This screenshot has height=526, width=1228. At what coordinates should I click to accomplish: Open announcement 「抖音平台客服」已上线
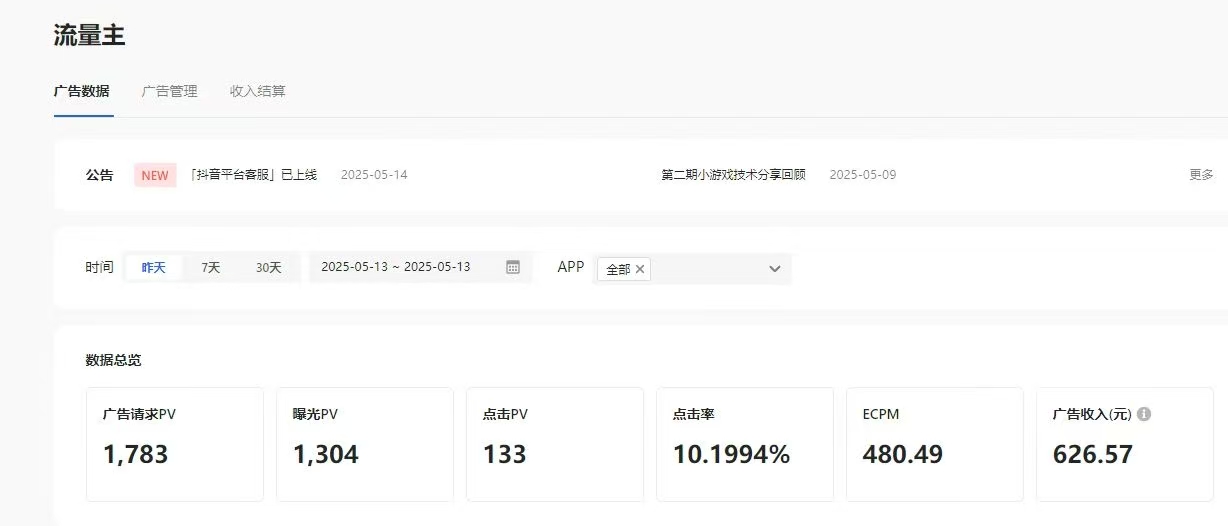(254, 175)
